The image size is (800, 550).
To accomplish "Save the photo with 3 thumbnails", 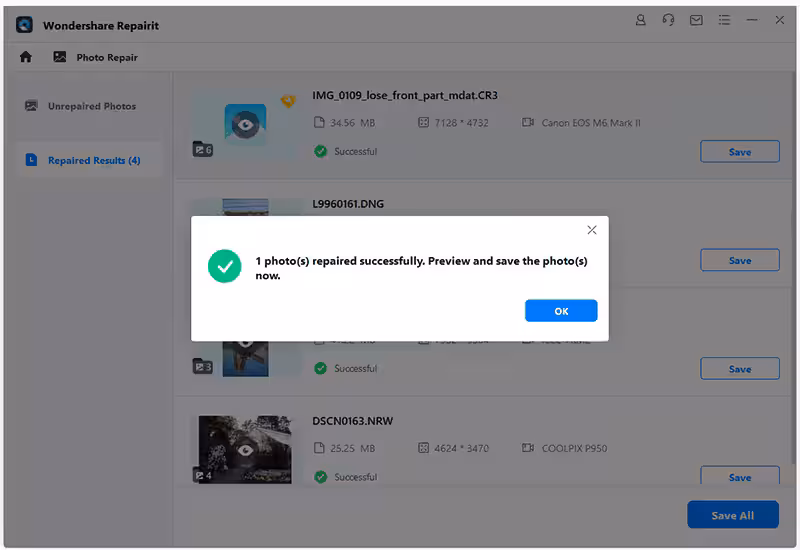I will coord(739,368).
